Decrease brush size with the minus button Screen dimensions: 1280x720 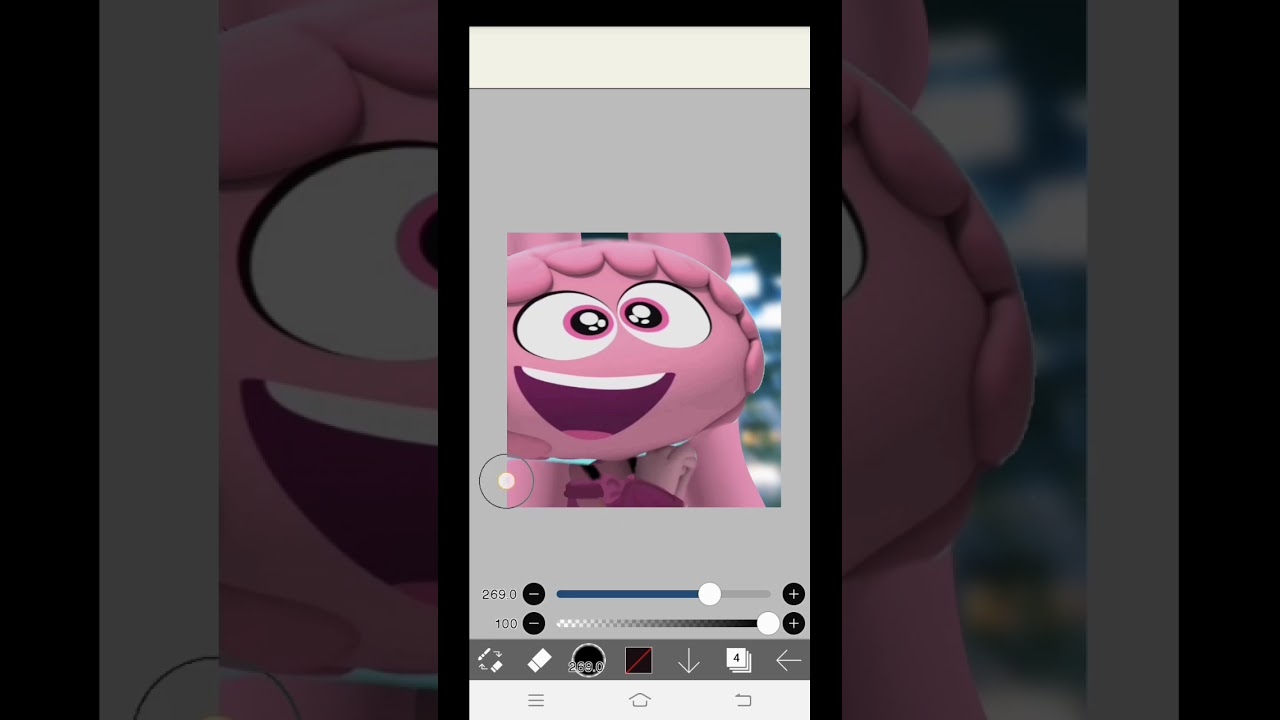(x=534, y=594)
